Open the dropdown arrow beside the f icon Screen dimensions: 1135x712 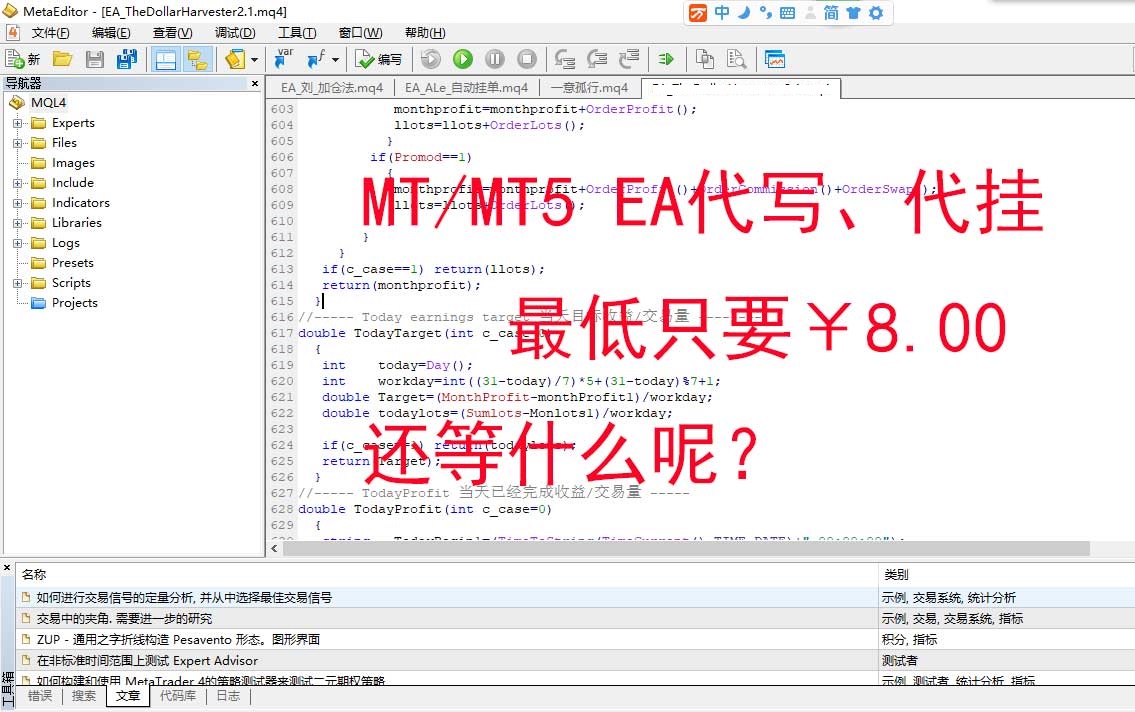pyautogui.click(x=335, y=60)
